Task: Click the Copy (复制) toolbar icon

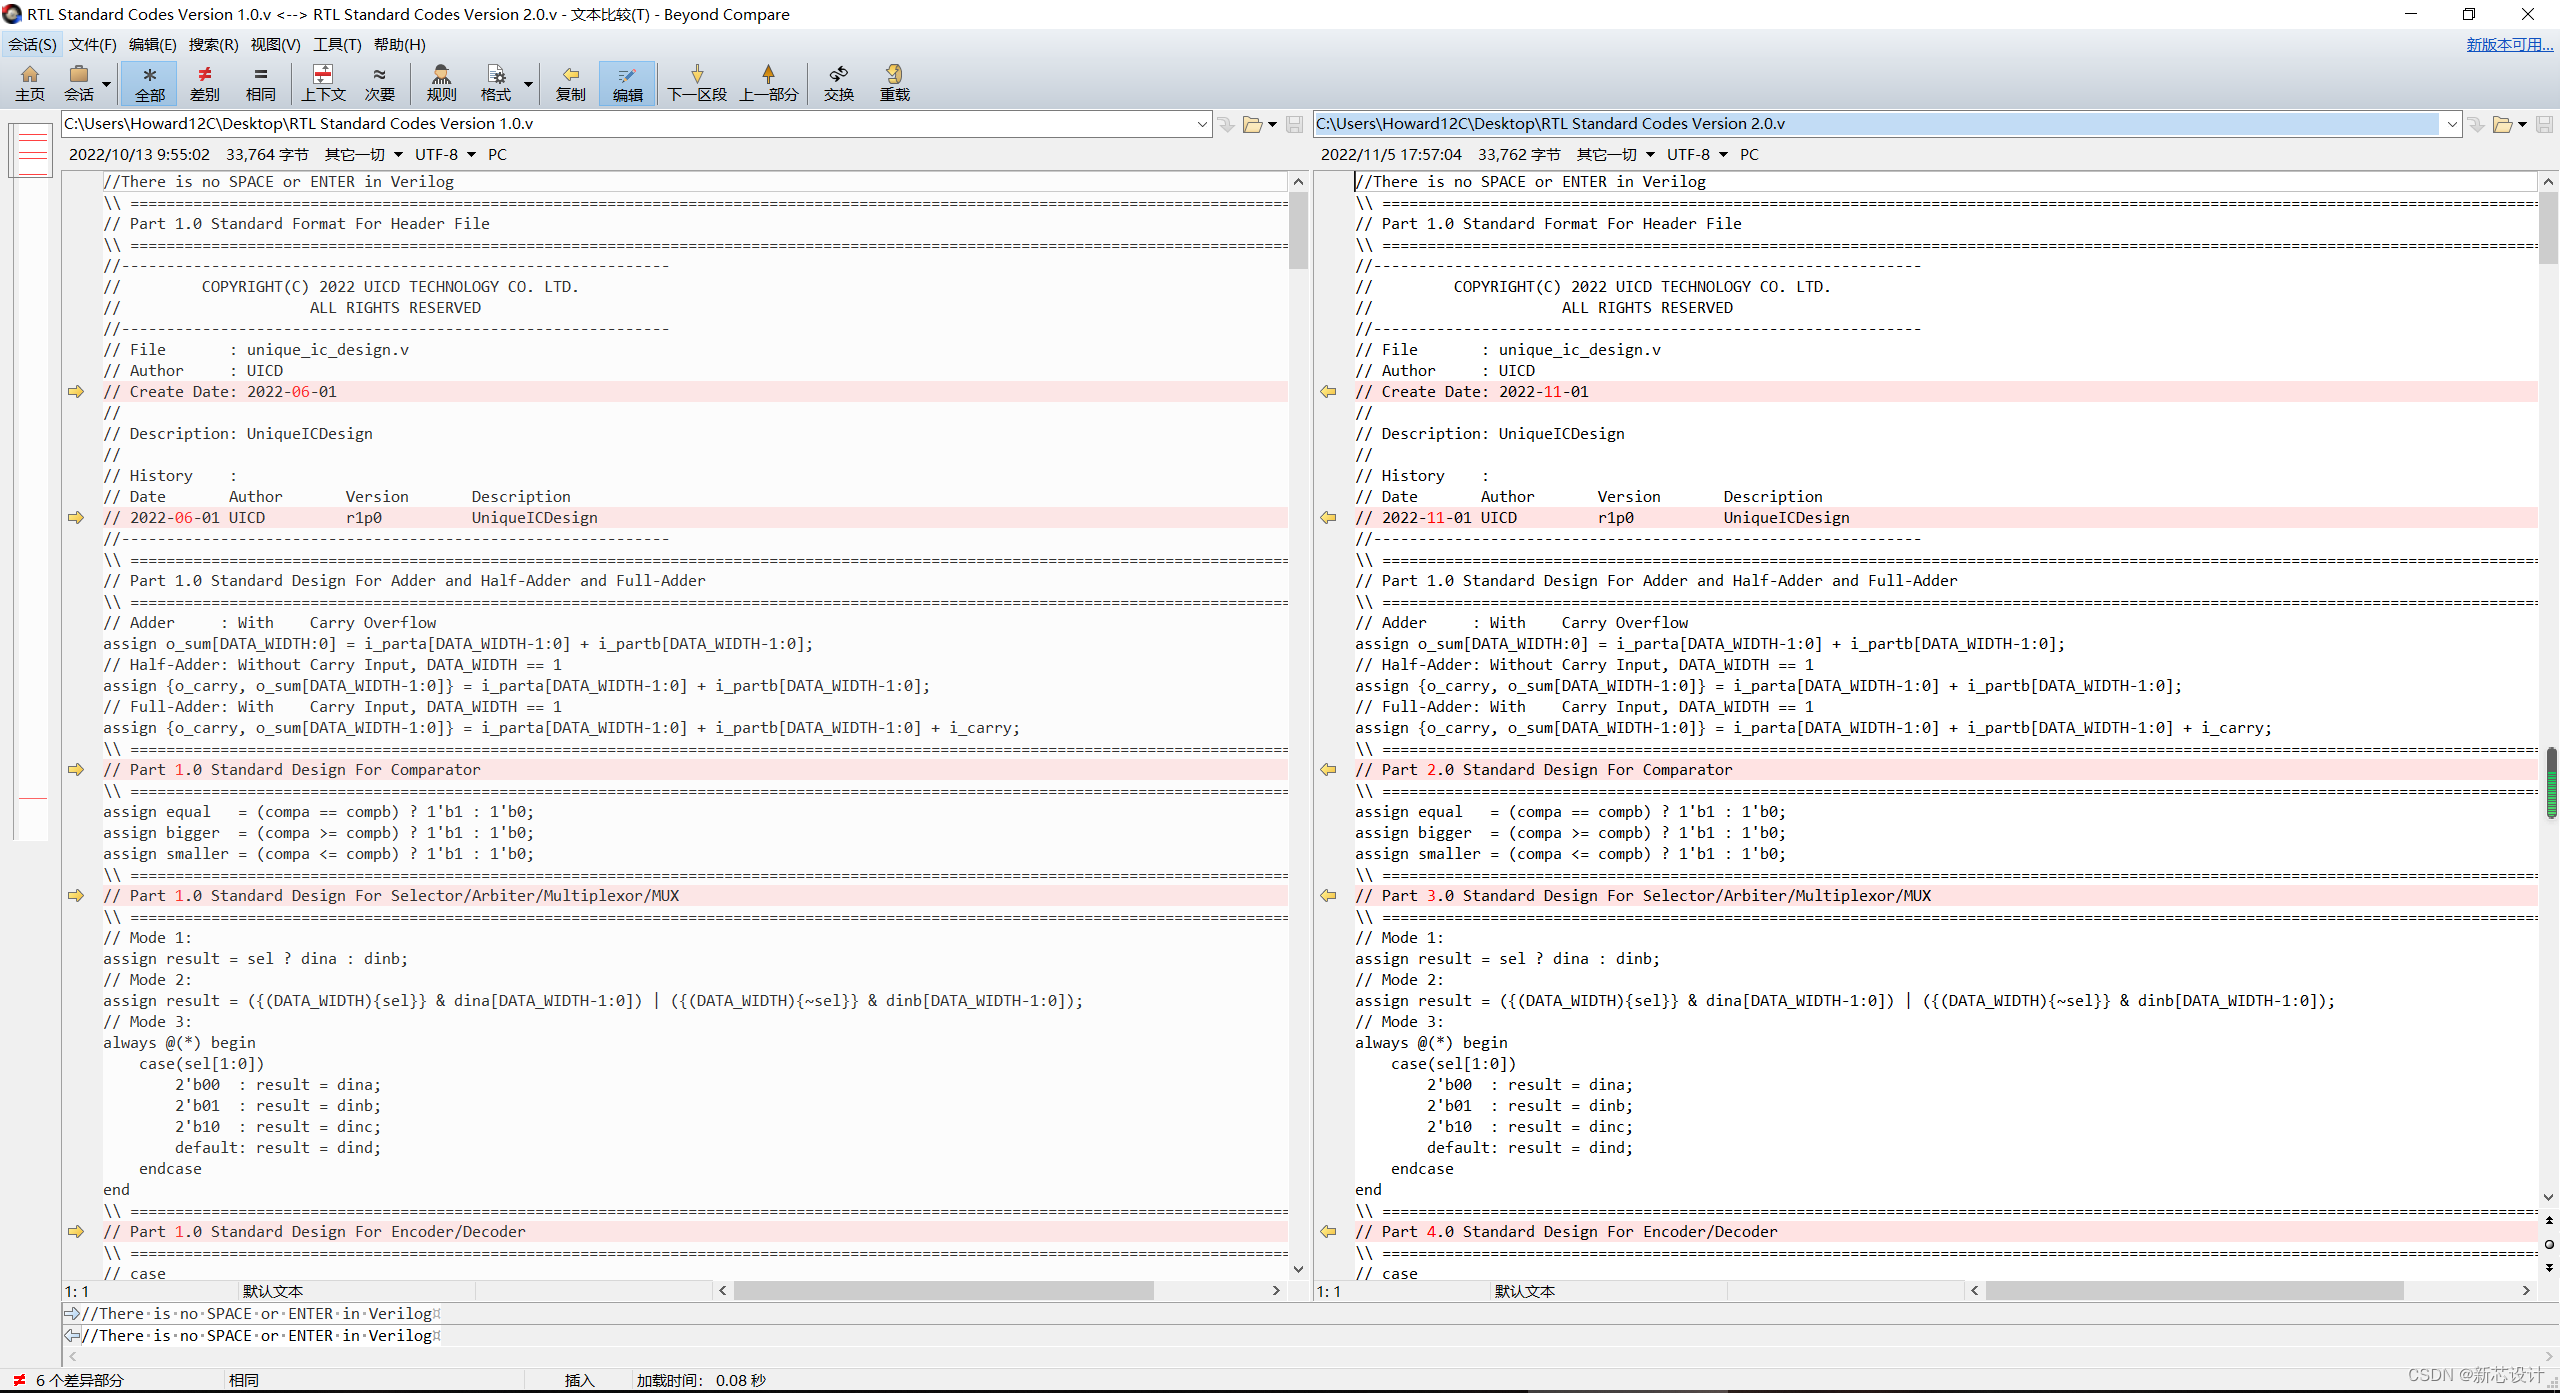Action: [571, 83]
